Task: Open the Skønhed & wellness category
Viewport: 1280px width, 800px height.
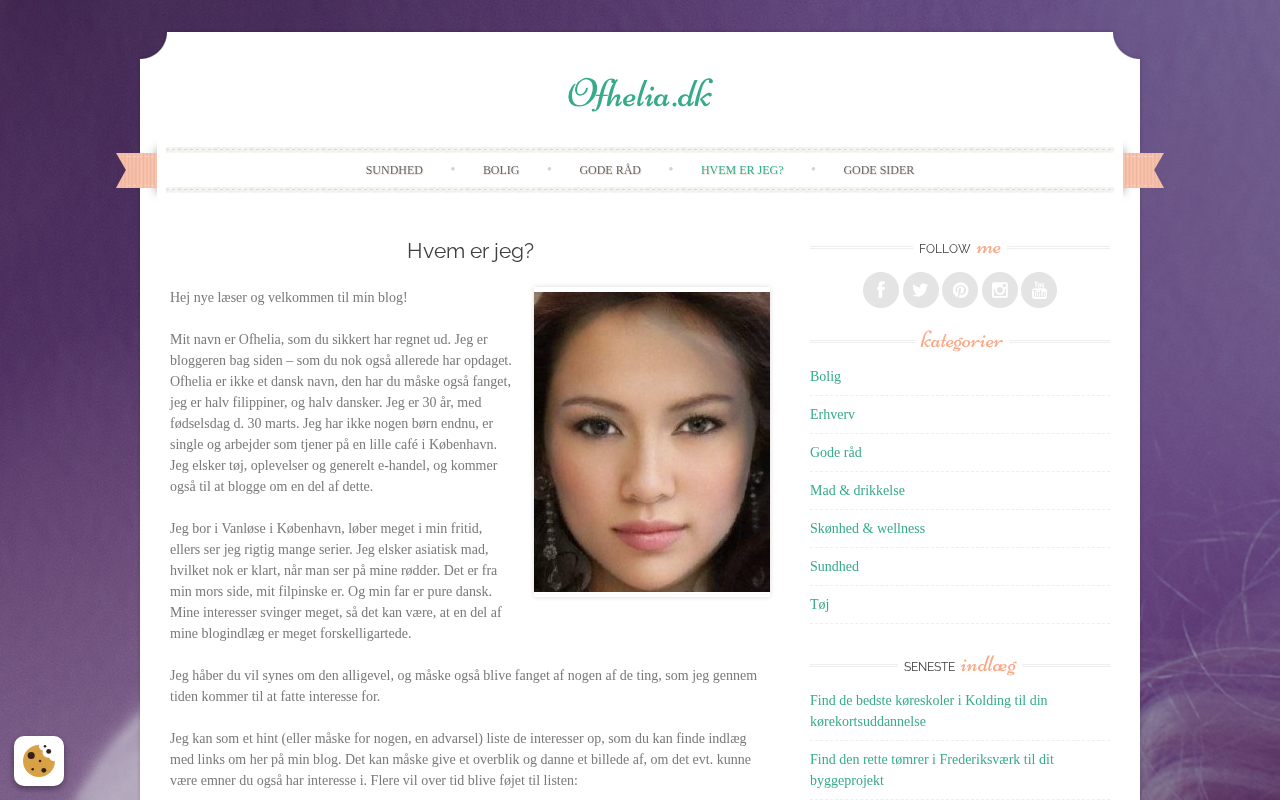Action: click(867, 528)
